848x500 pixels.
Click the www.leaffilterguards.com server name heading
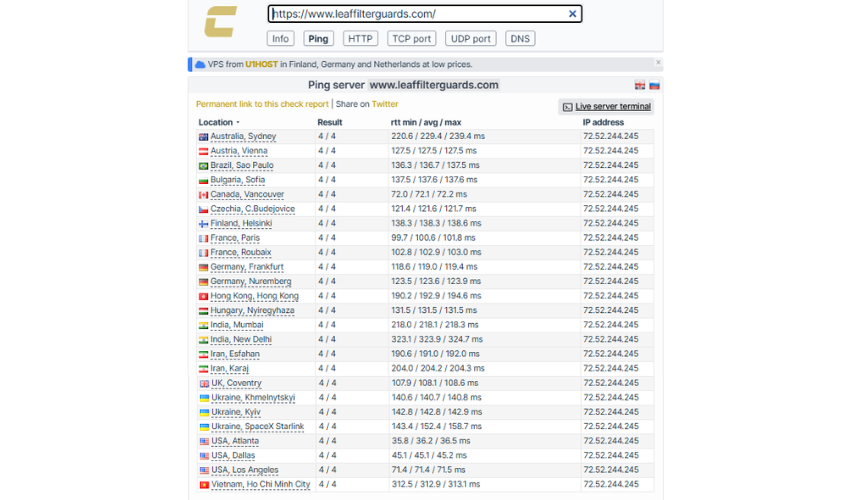pyautogui.click(x=434, y=85)
